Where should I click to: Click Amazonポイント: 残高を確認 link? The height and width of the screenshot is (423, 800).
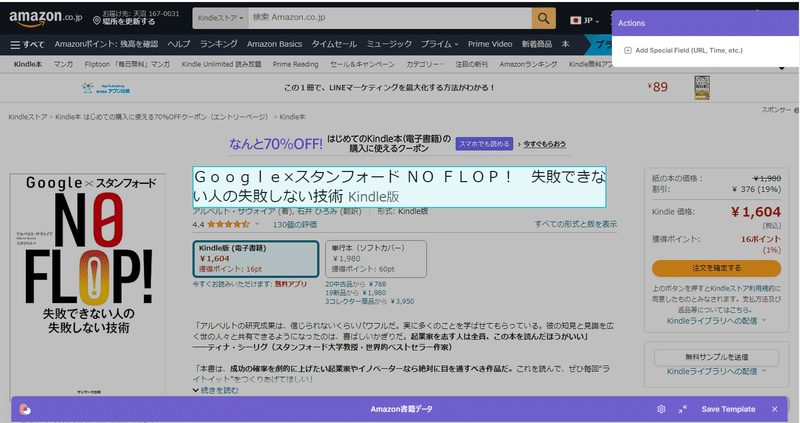106,44
